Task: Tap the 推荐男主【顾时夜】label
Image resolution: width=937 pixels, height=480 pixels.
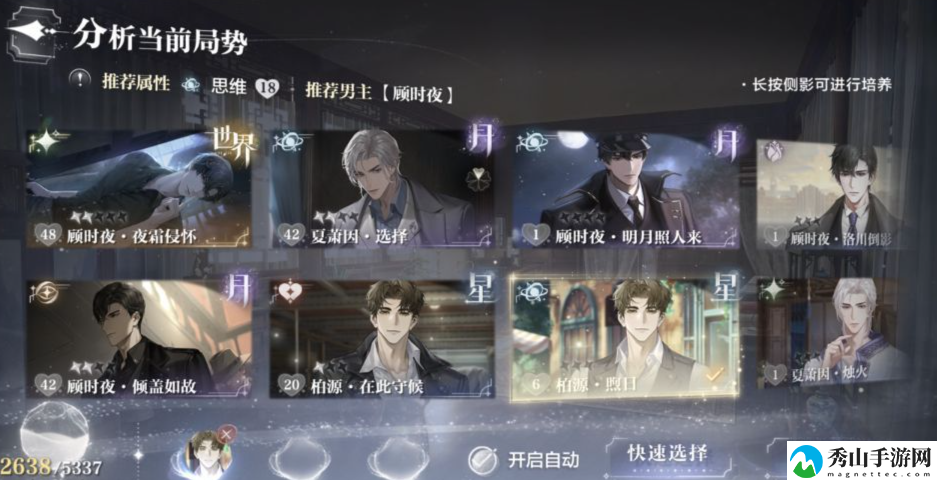Action: 380,93
